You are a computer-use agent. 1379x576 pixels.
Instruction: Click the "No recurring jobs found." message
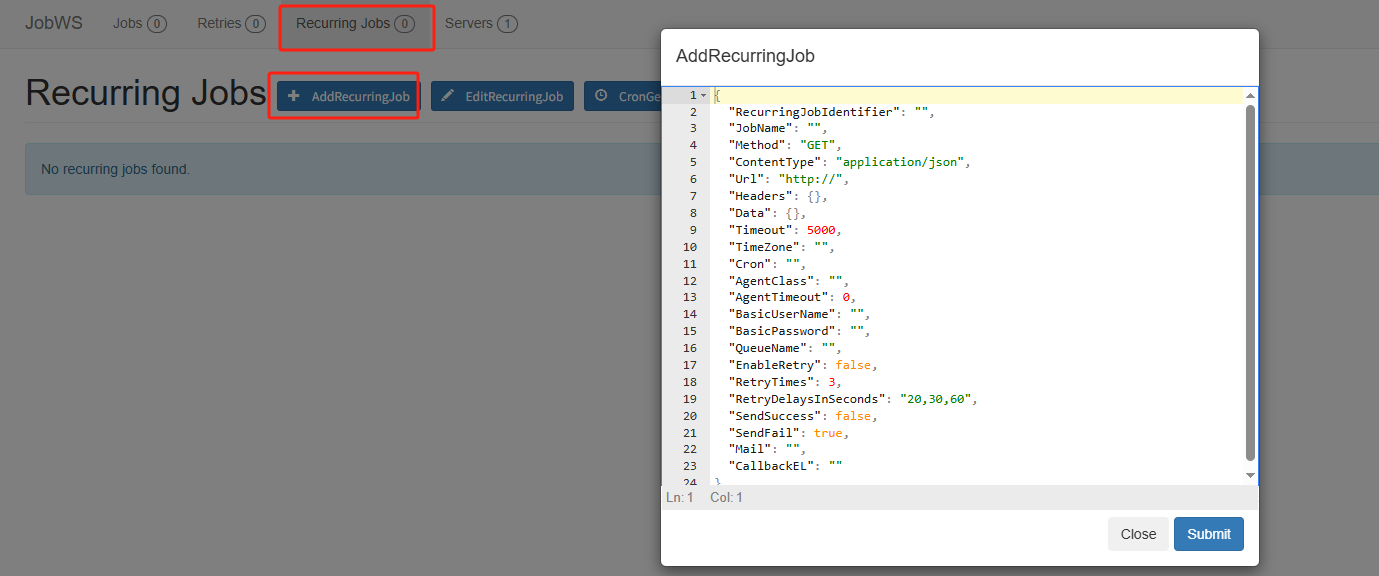pos(115,169)
